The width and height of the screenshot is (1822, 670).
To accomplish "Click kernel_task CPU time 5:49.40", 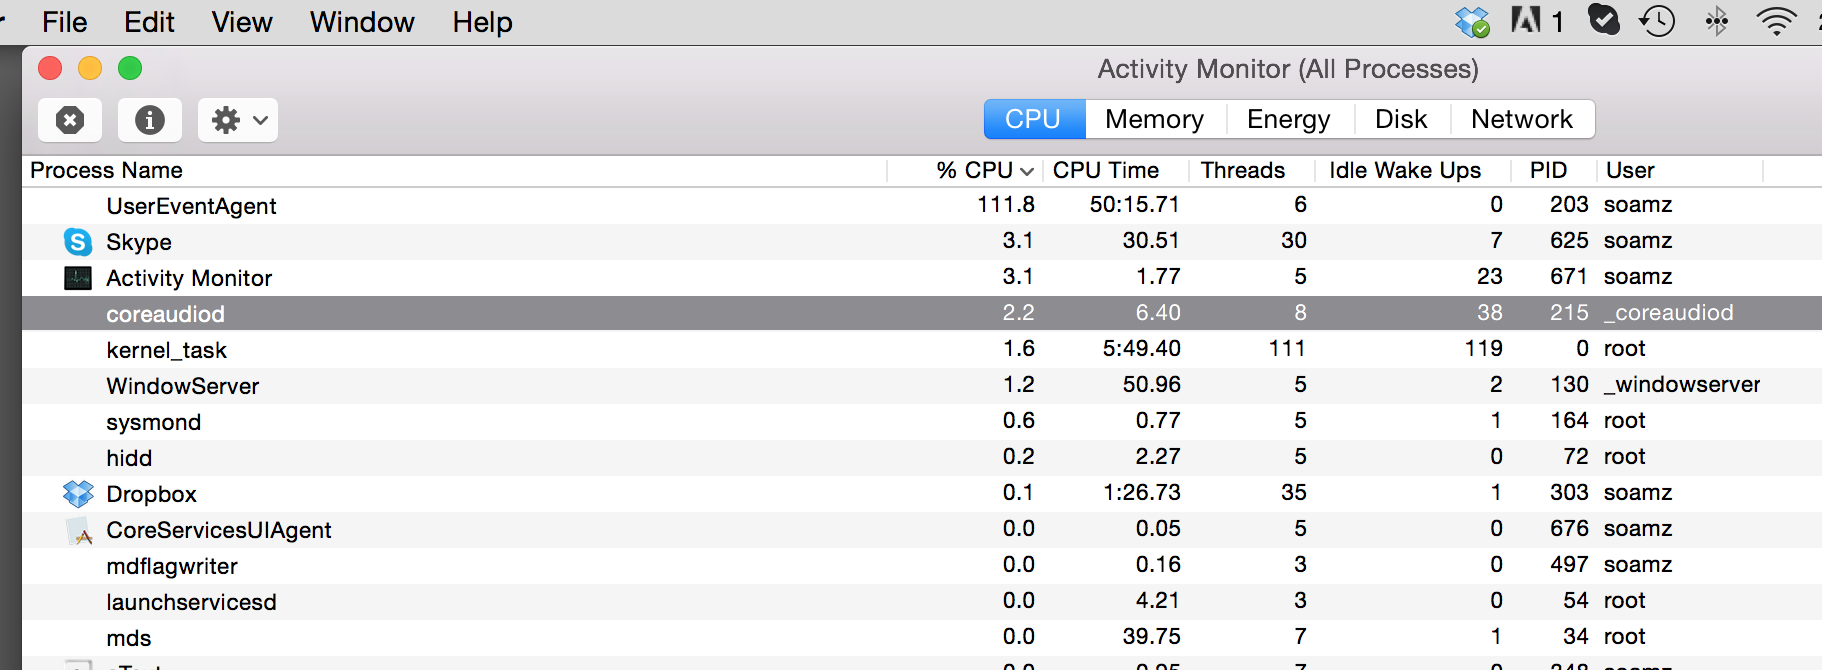I will 1142,349.
